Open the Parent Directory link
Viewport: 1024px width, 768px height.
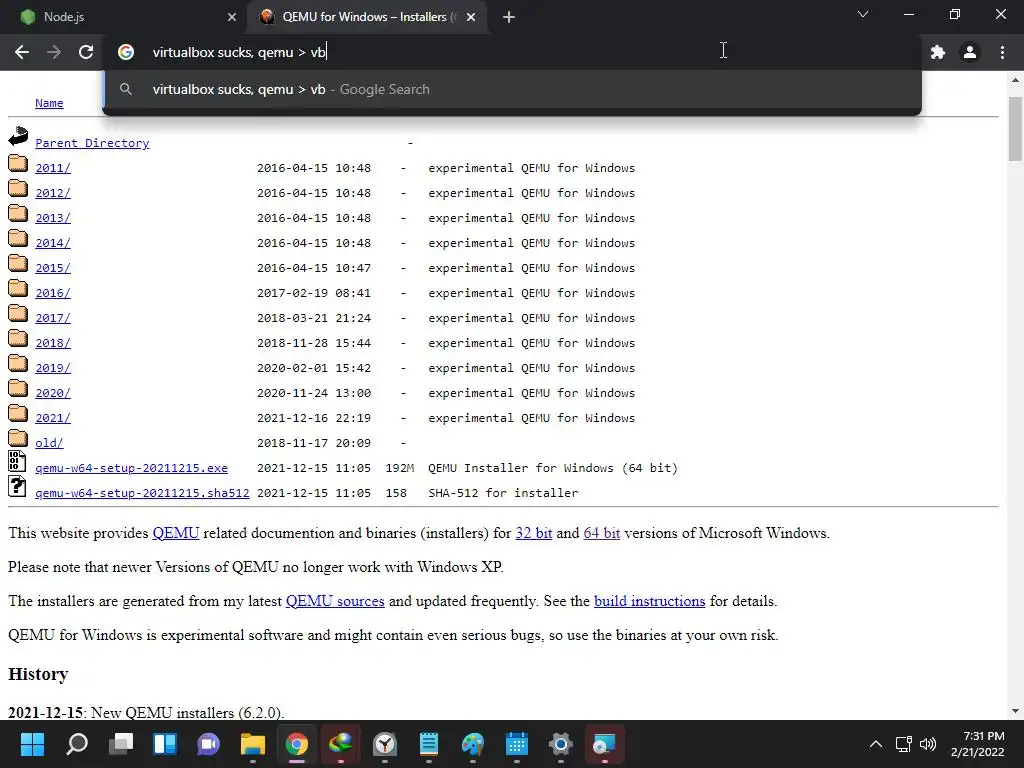point(92,143)
